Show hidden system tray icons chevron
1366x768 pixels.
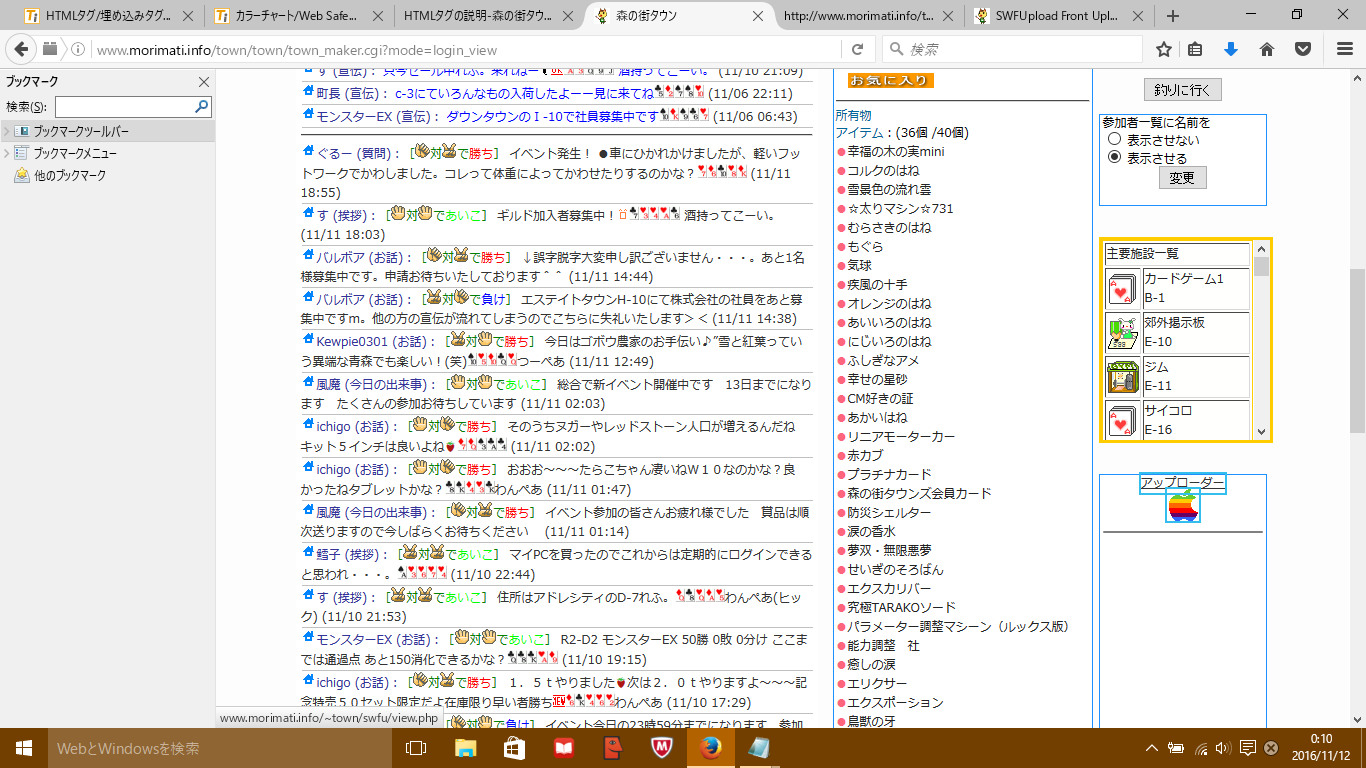coord(1154,748)
